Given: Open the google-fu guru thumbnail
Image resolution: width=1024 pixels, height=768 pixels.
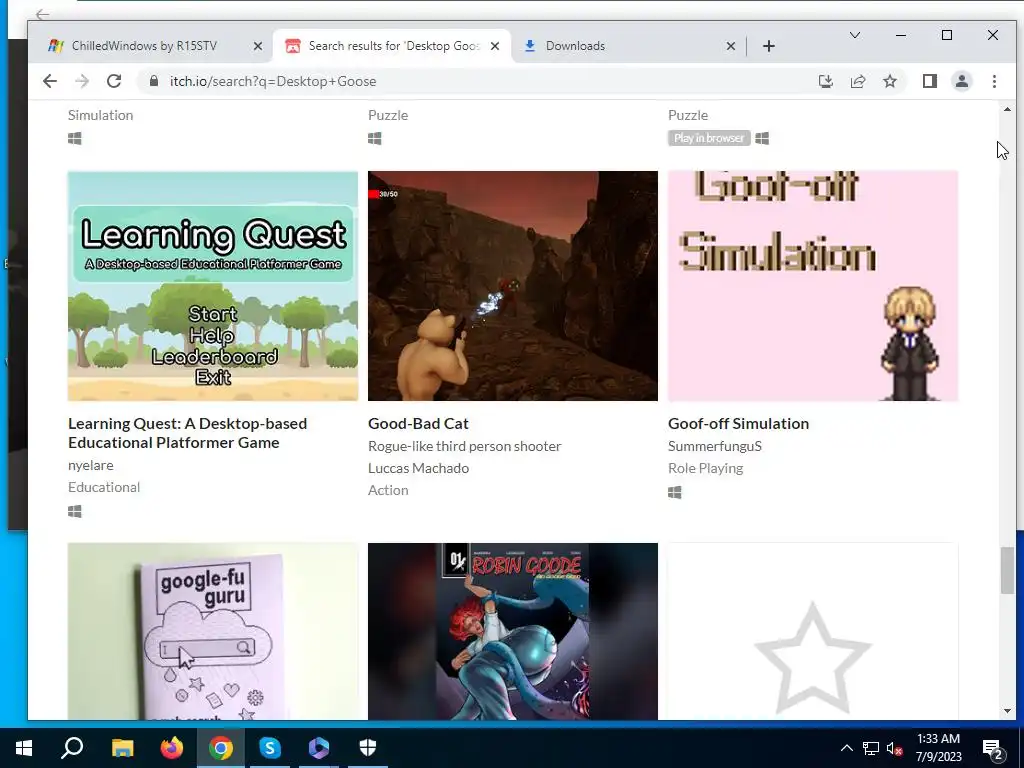Looking at the screenshot, I should (x=213, y=632).
